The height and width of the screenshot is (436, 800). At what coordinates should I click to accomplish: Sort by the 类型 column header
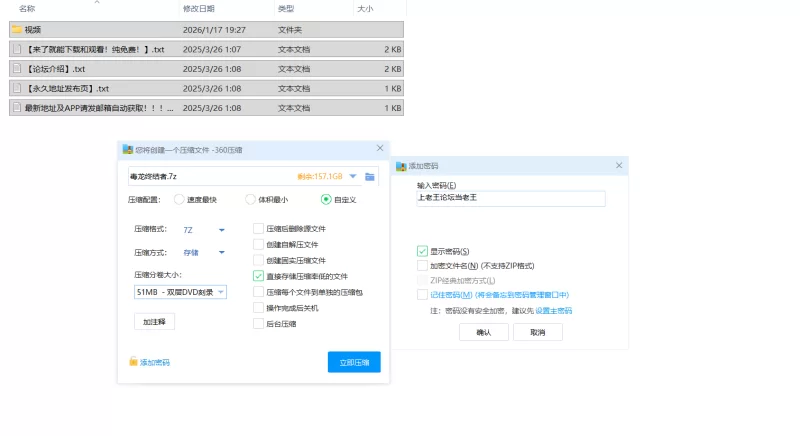coord(286,9)
